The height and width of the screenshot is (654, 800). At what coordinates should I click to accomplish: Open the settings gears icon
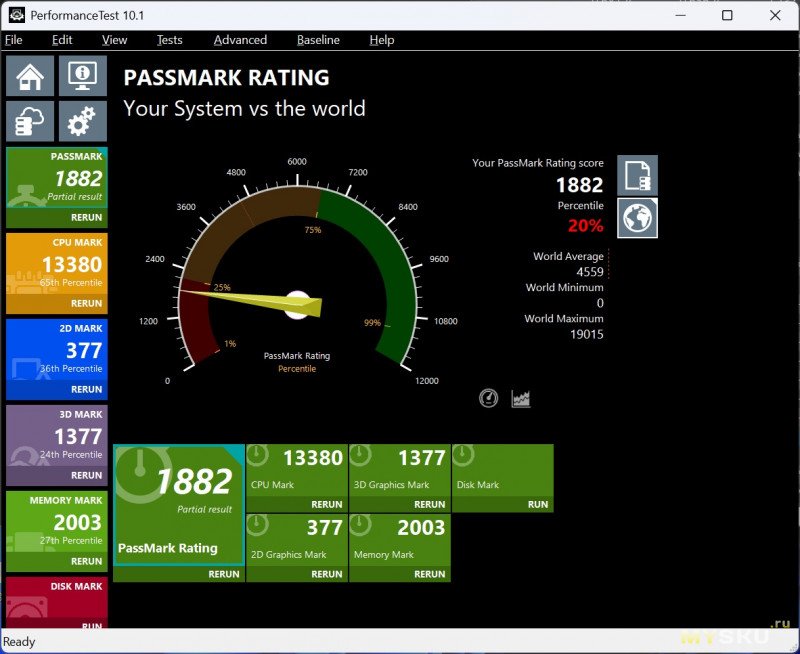[x=83, y=121]
